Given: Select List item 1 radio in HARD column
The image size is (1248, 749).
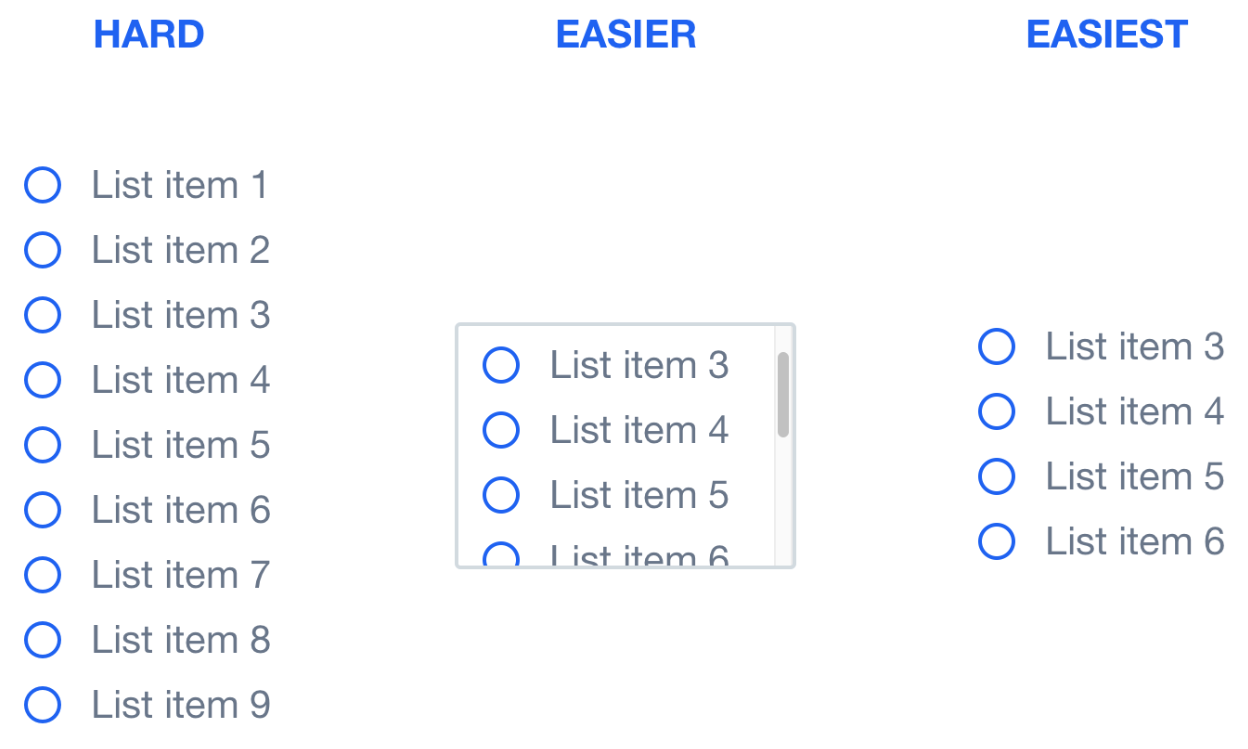Looking at the screenshot, I should 43,185.
